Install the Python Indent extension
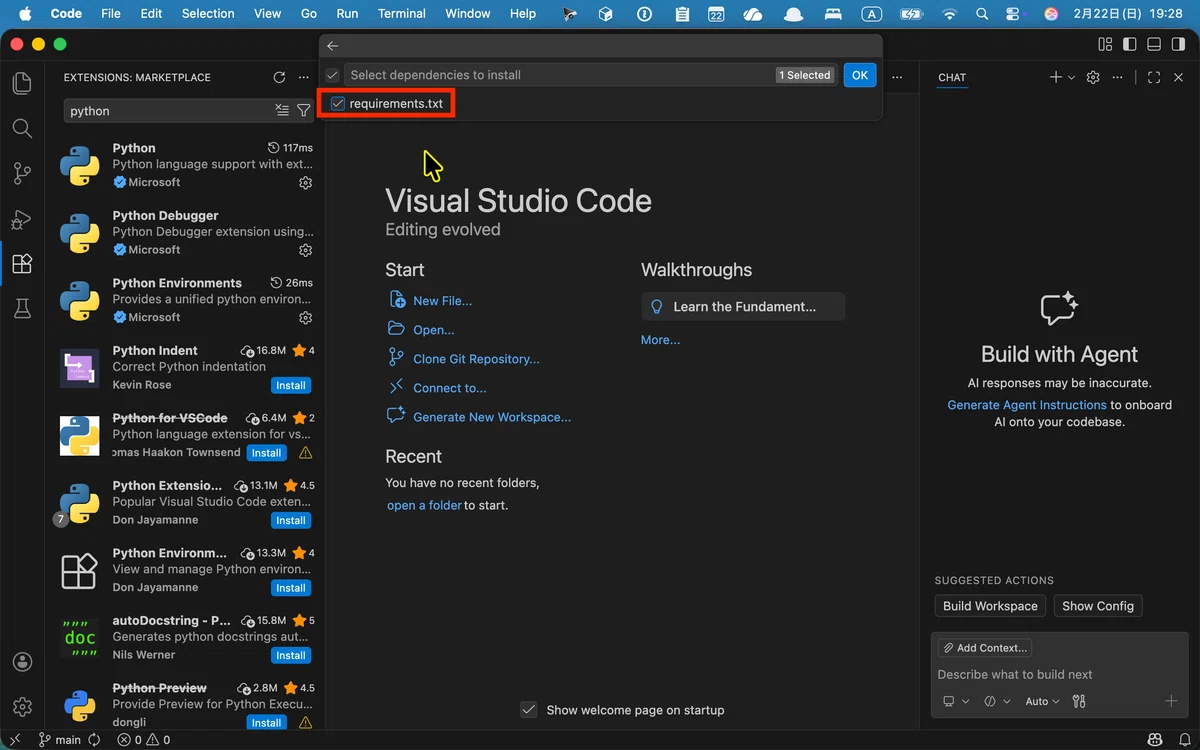This screenshot has width=1200, height=750. tap(291, 385)
